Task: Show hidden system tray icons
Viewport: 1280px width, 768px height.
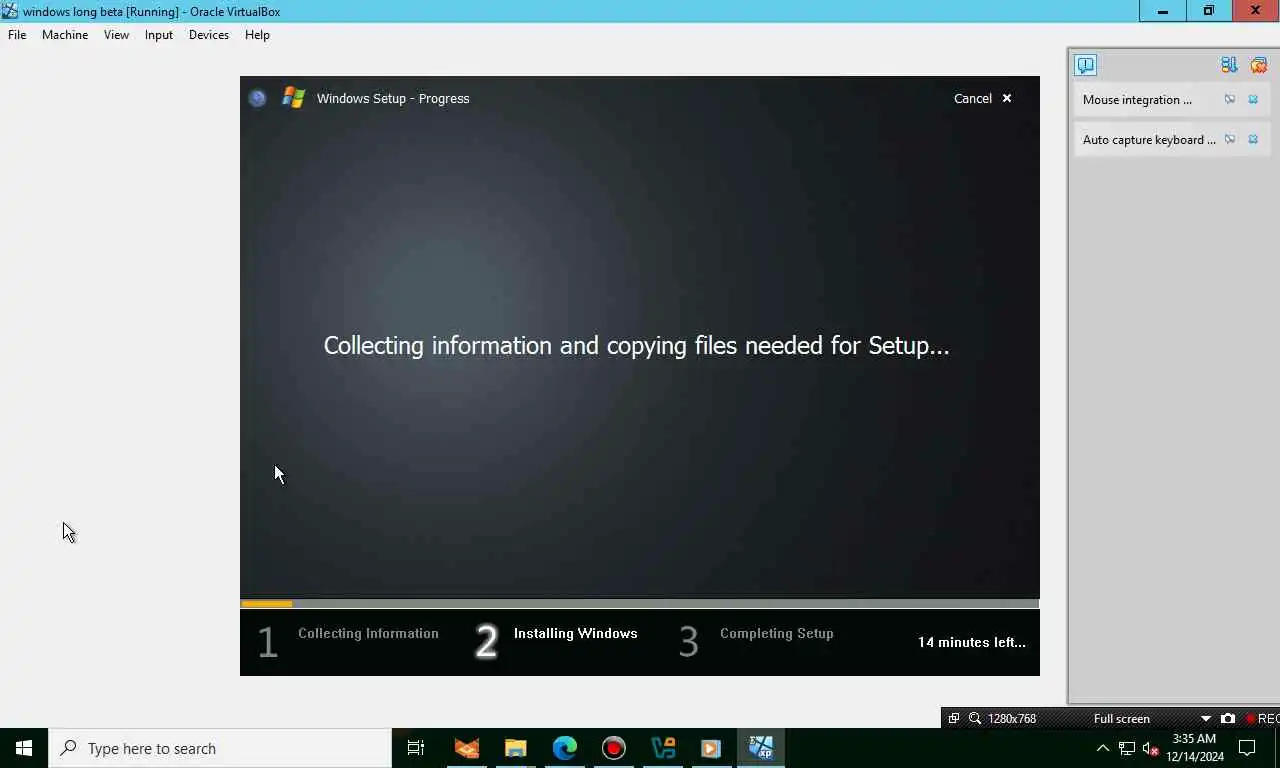Action: click(1103, 748)
